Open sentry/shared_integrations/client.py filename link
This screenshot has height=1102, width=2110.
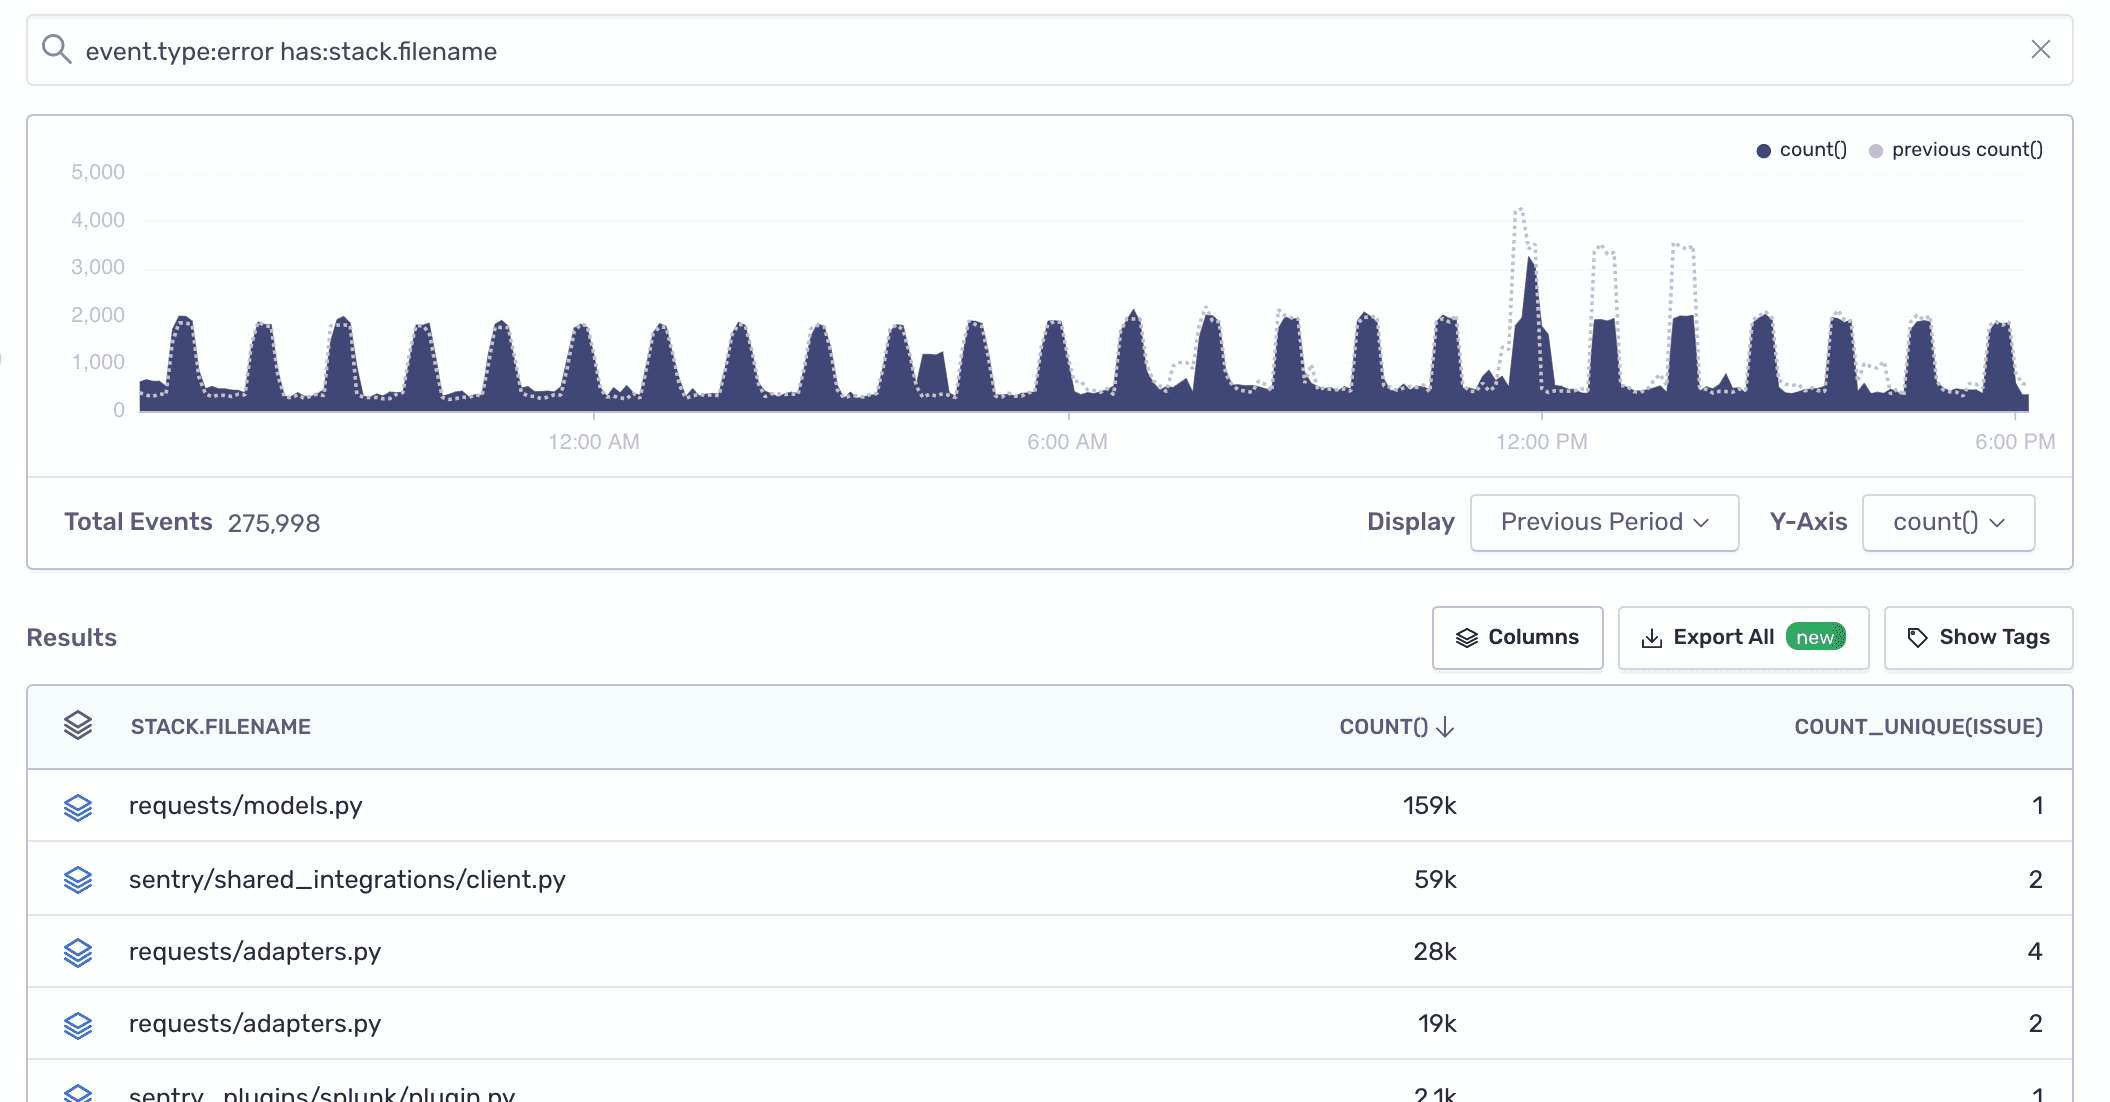click(347, 880)
